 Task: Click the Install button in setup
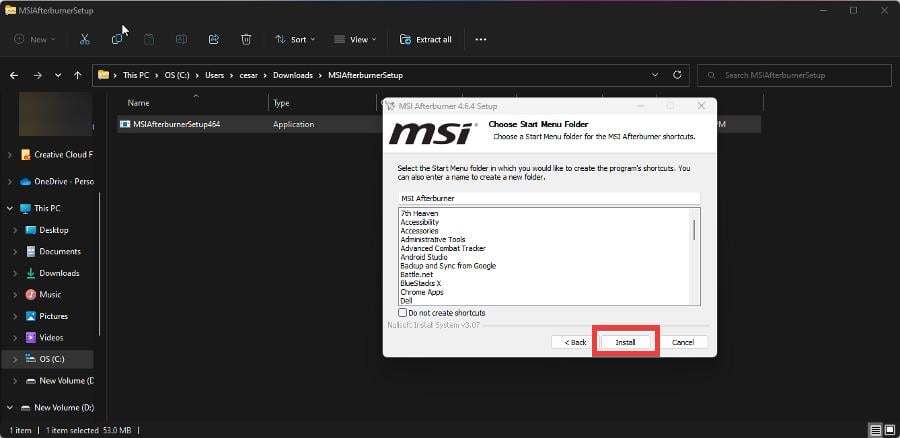pos(626,342)
